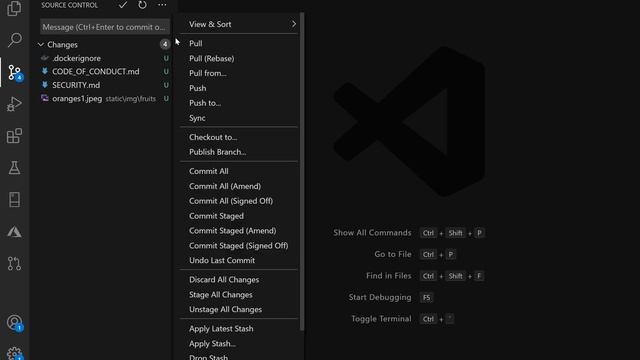Click the commit message input field
640x360 pixels.
[x=105, y=27]
